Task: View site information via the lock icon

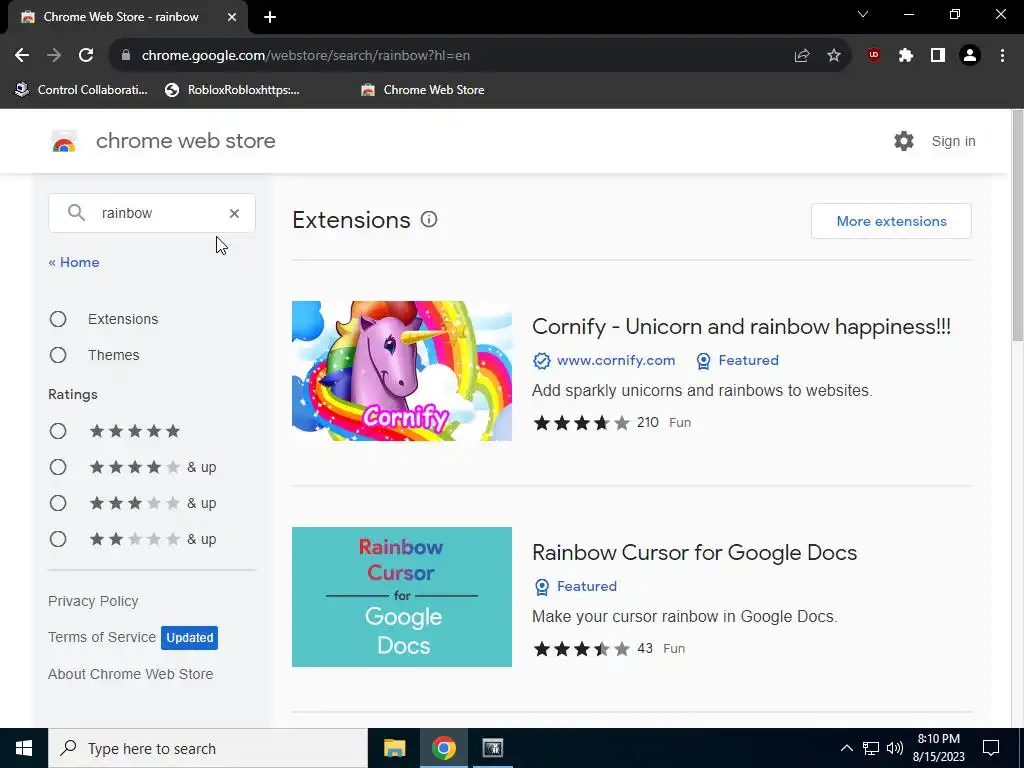Action: (x=126, y=56)
